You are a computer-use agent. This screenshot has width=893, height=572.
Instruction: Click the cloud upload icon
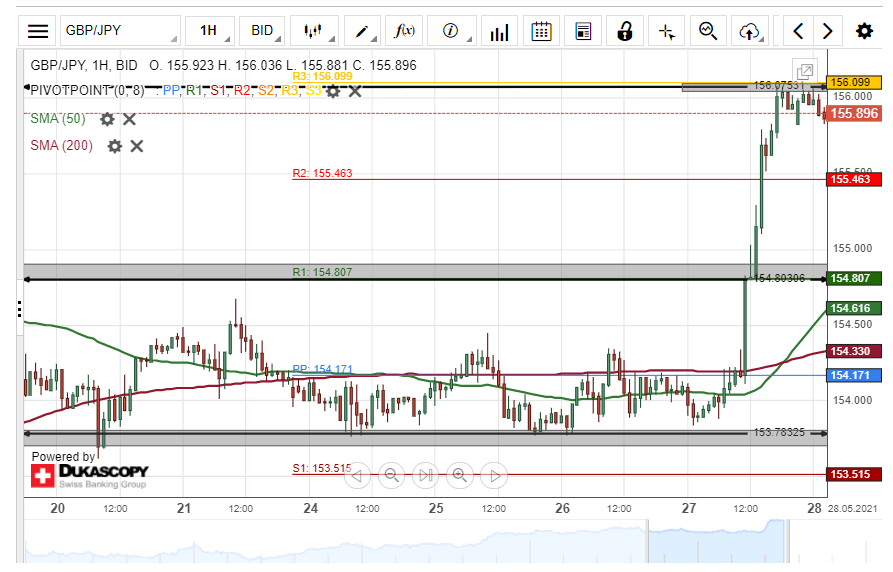[749, 31]
